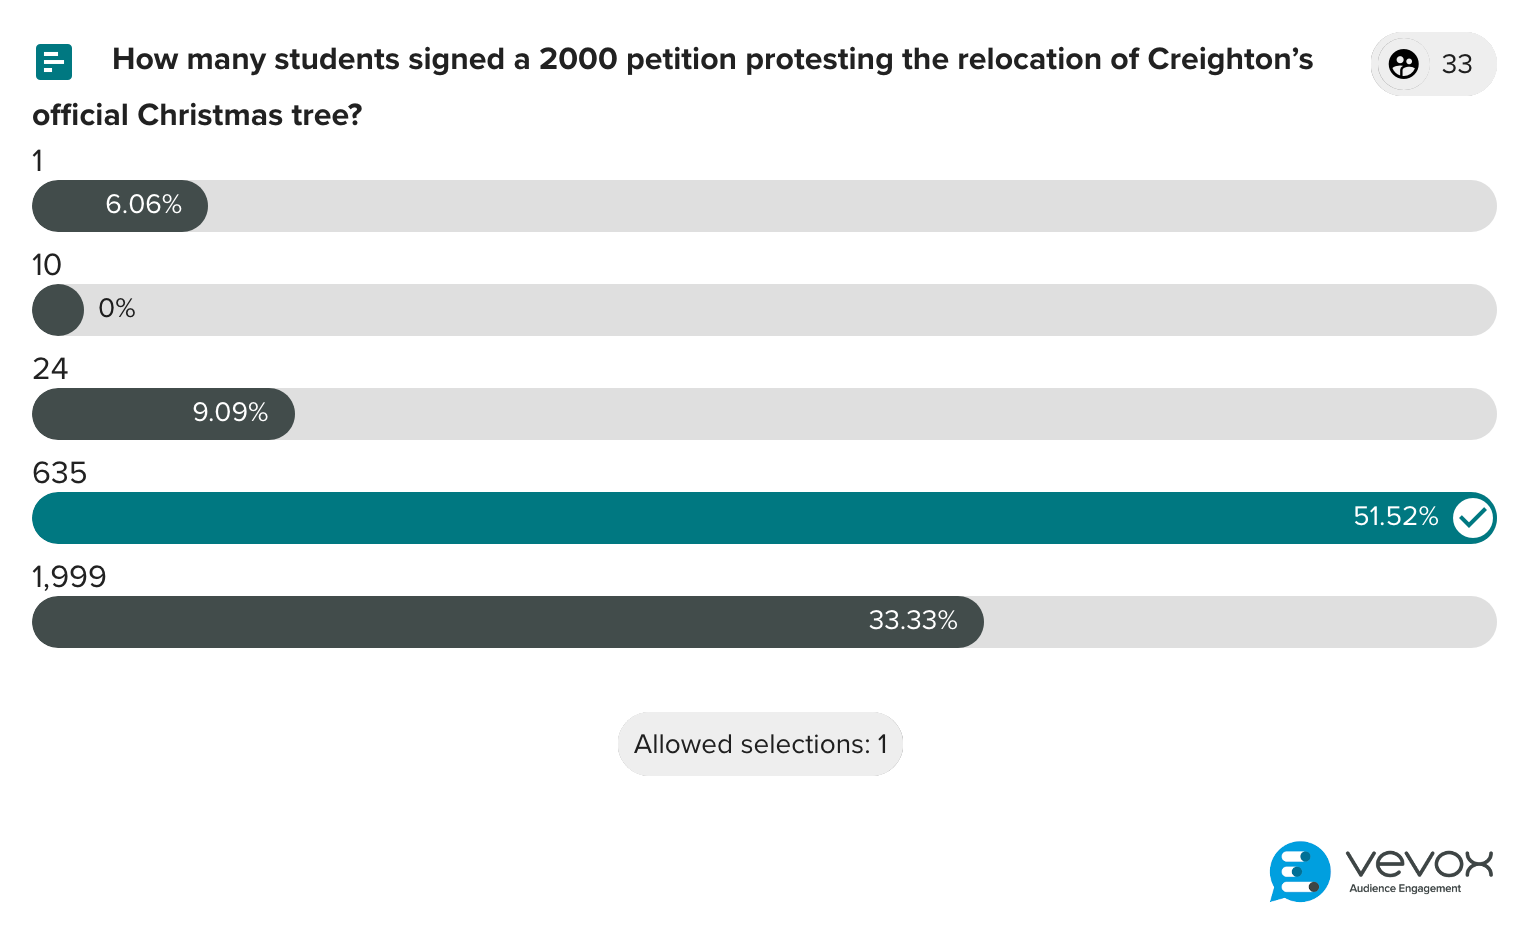Image resolution: width=1529 pixels, height=936 pixels.
Task: Click the participants face icon
Action: (x=1403, y=64)
